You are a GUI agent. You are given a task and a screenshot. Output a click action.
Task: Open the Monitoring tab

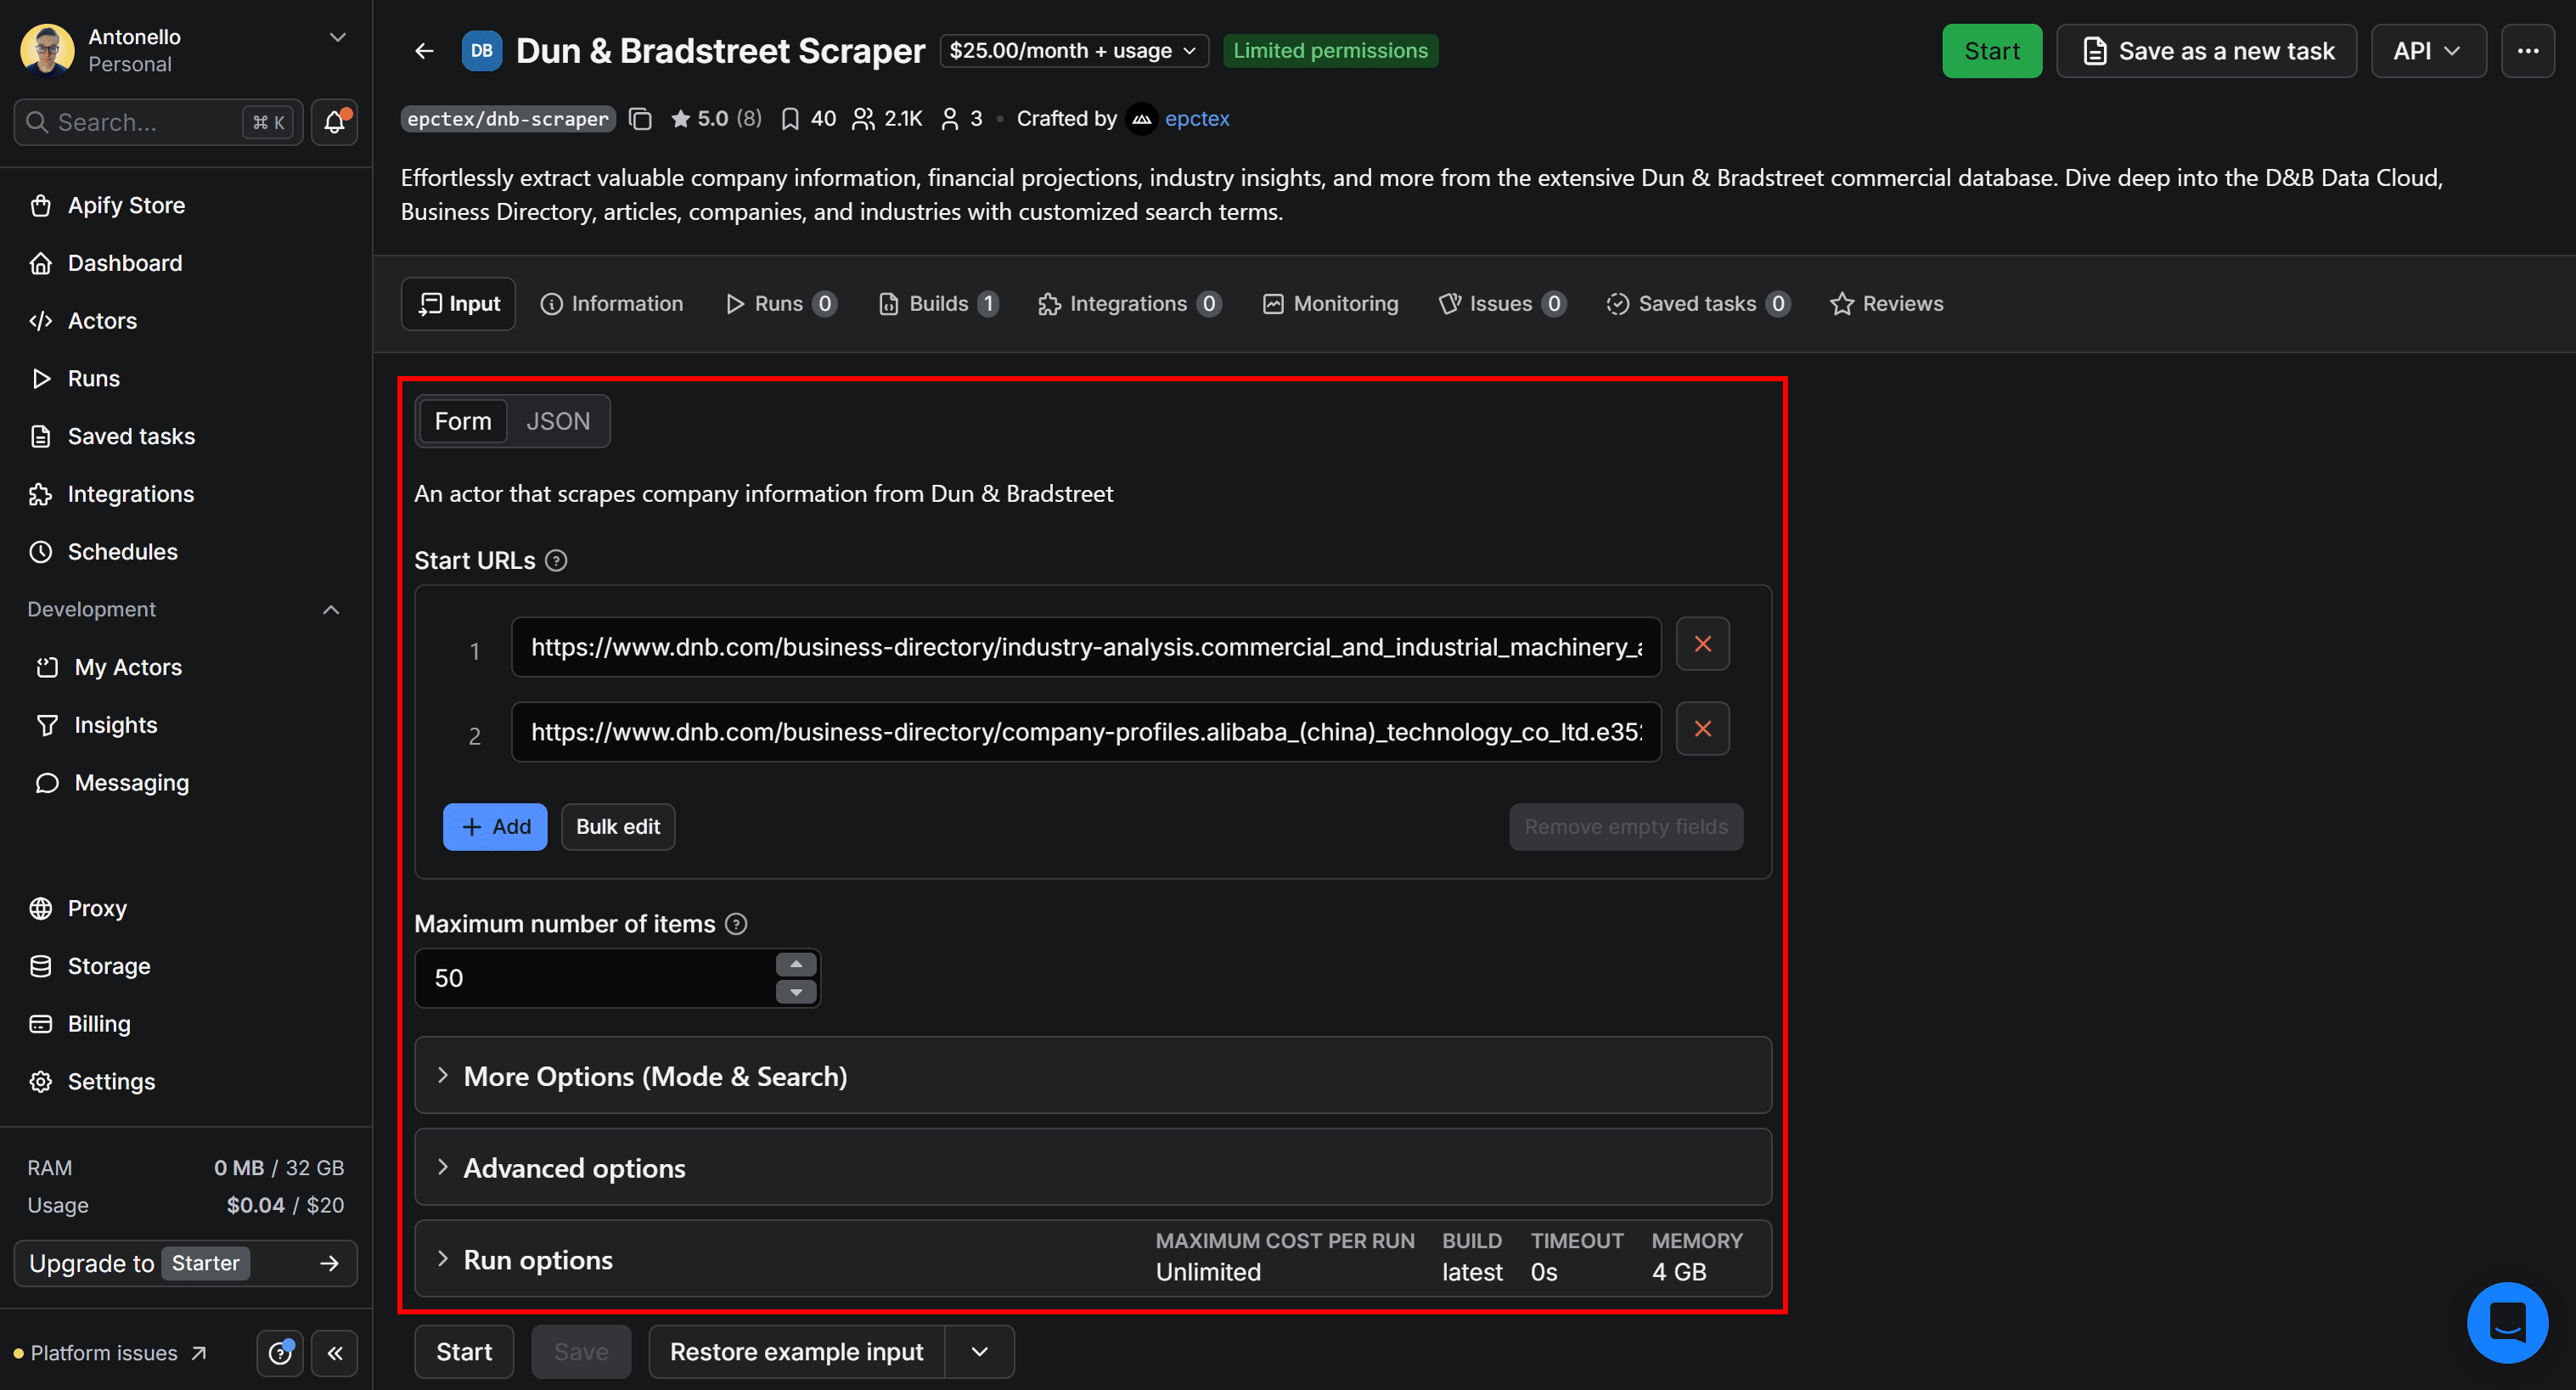(x=1330, y=304)
